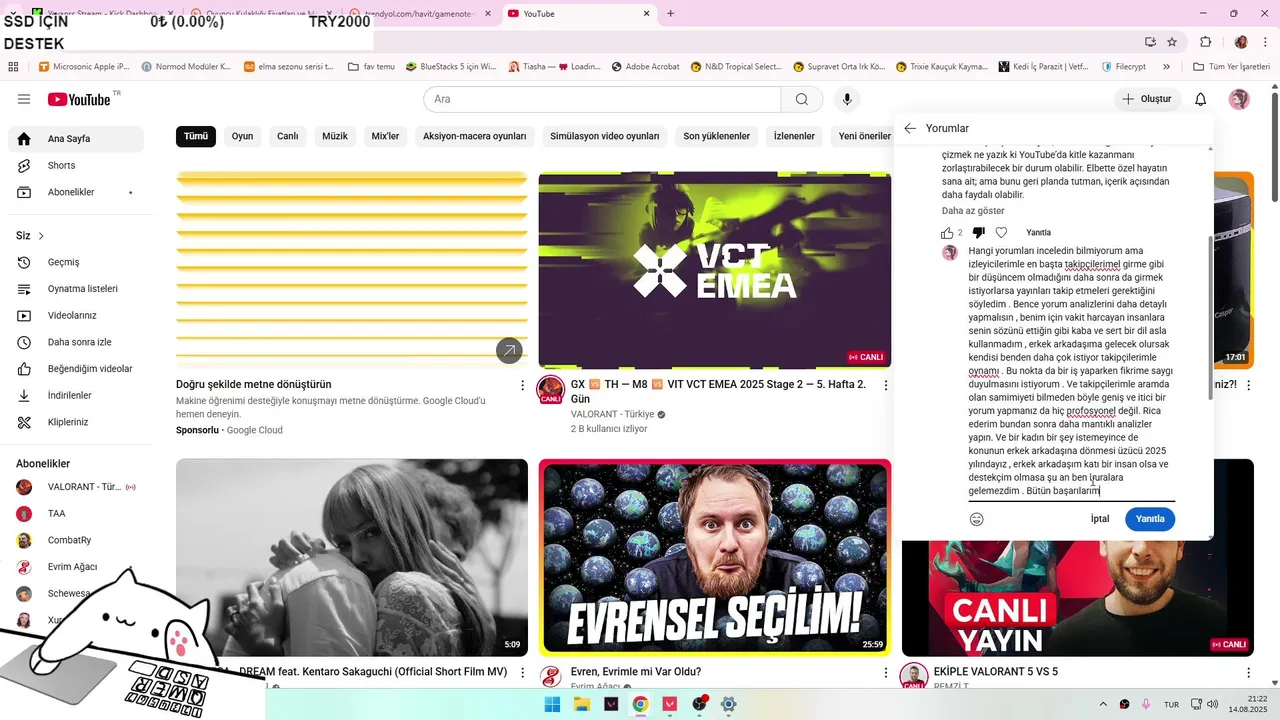Collapse comment with Daha az göster
1280x720 pixels.
[973, 211]
